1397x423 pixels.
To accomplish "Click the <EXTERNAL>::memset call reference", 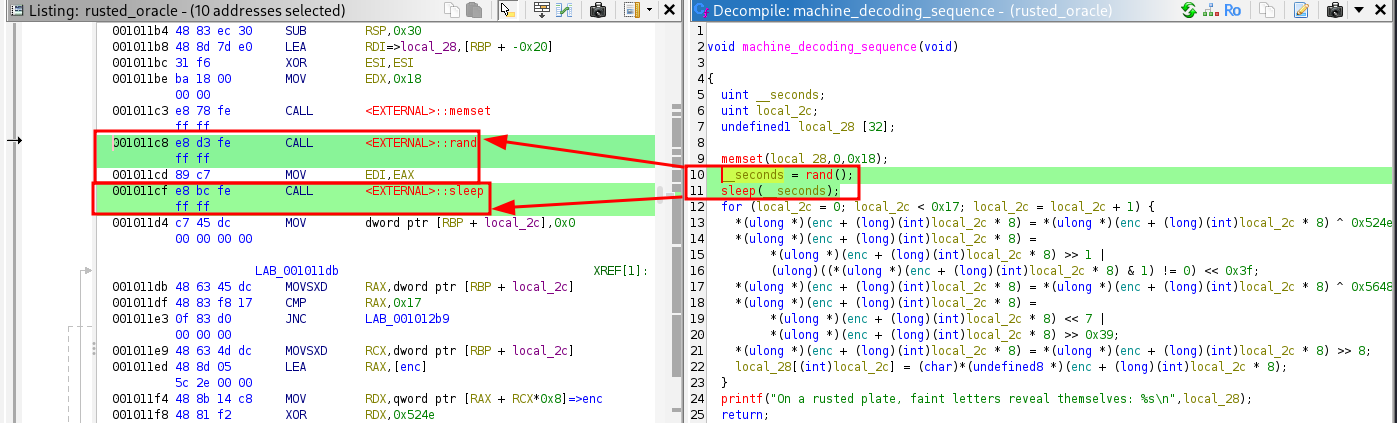I will pyautogui.click(x=428, y=110).
